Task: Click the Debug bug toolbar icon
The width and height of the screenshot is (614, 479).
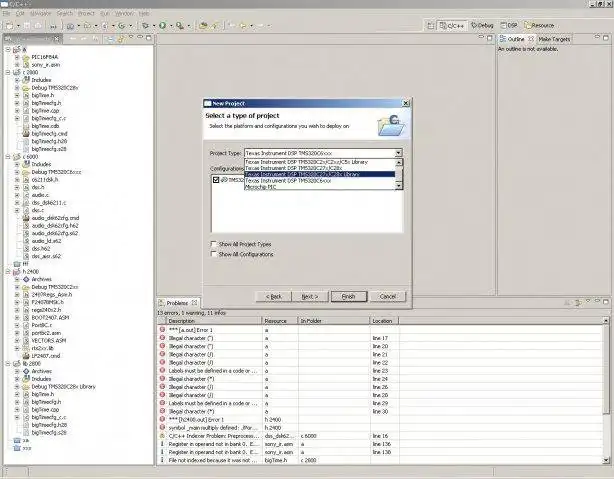Action: pos(145,26)
